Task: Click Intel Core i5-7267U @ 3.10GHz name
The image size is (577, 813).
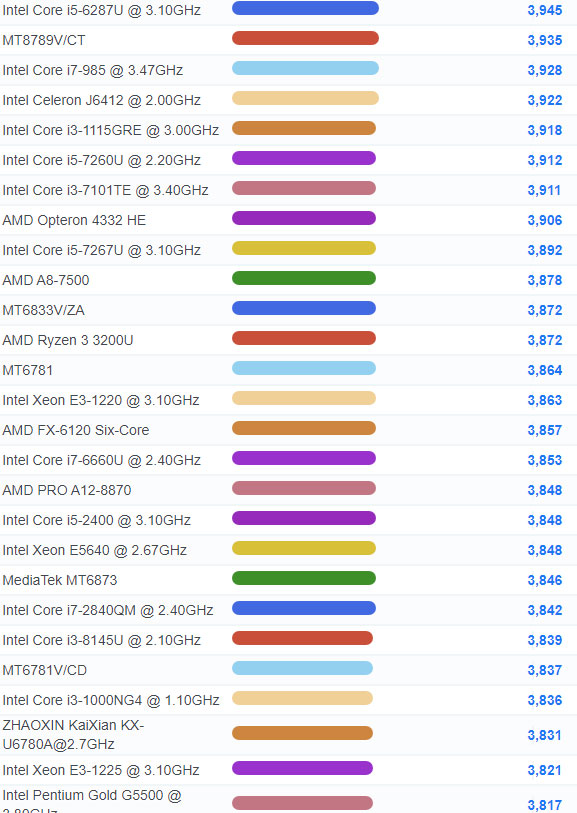Action: click(102, 251)
